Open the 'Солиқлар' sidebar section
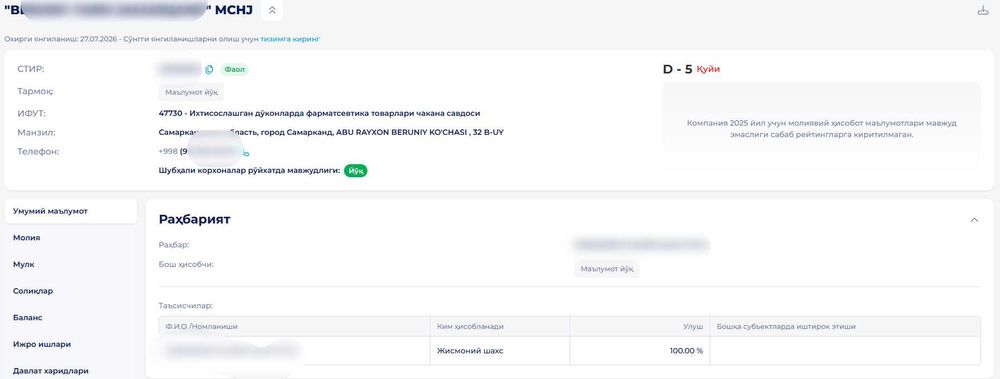This screenshot has width=1000, height=379. coord(33,291)
